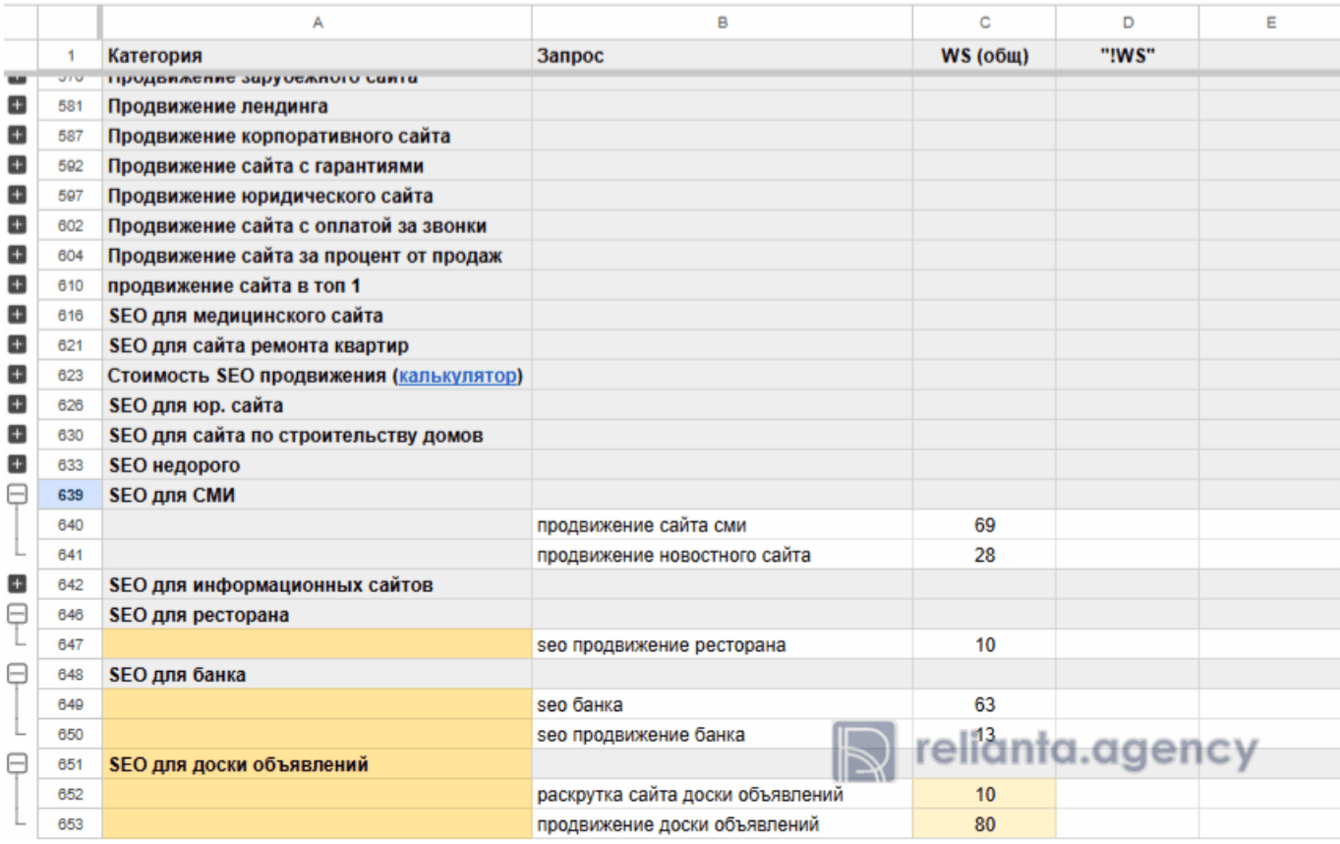Select cell SEO недорого
This screenshot has width=1340, height=844.
pos(317,465)
